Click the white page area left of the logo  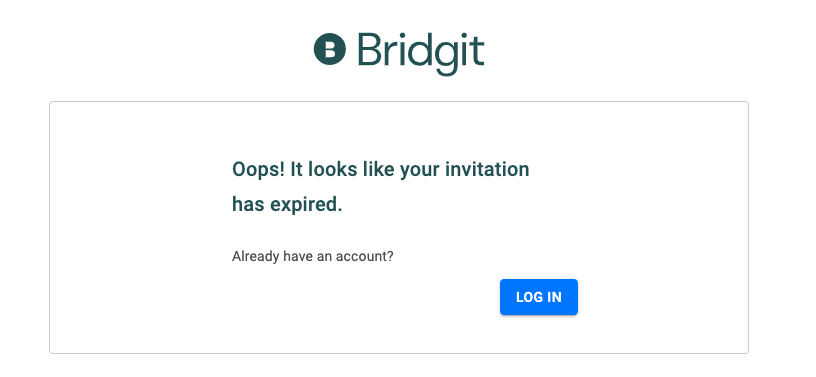coord(156,49)
